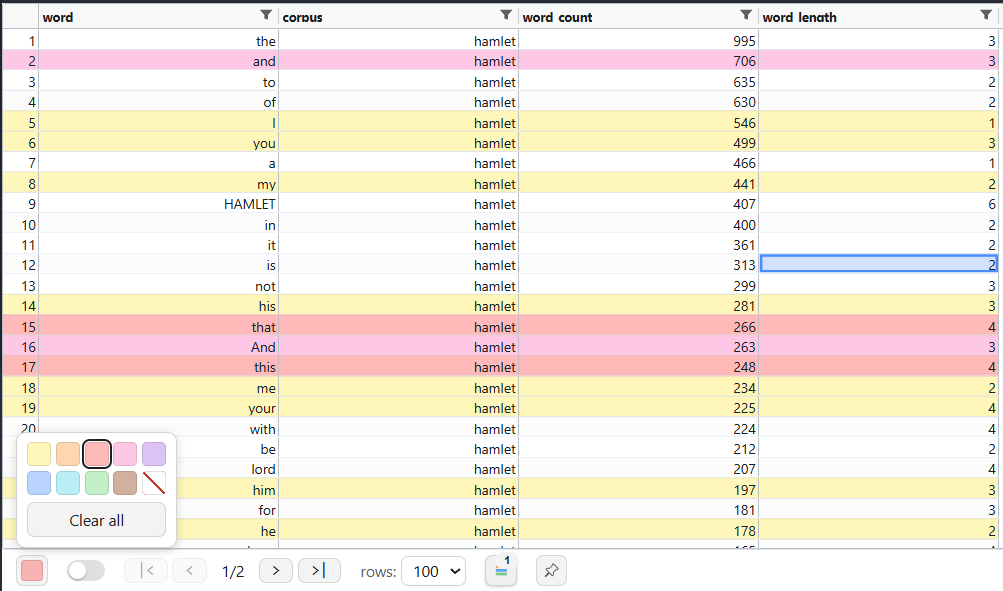Select word count cell 248
Screen dimensions: 1003x591
pos(638,367)
